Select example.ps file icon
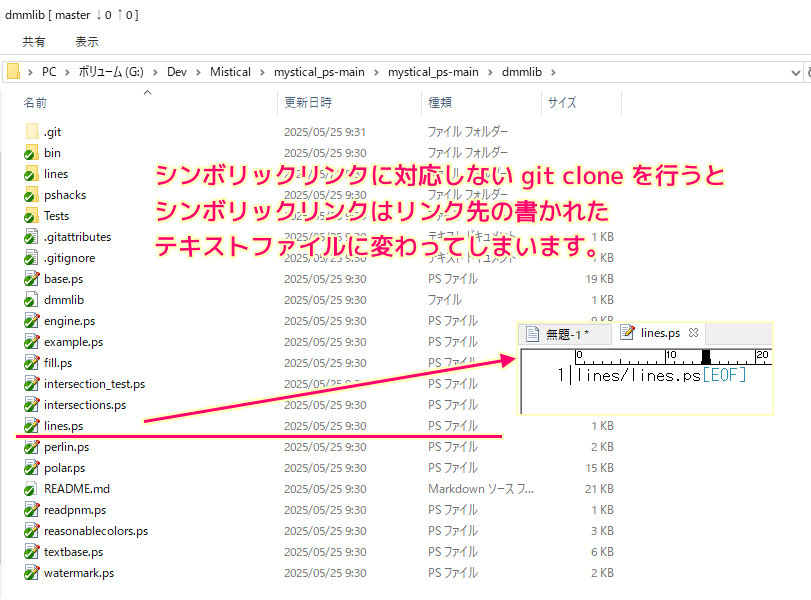This screenshot has width=811, height=600. coord(32,342)
